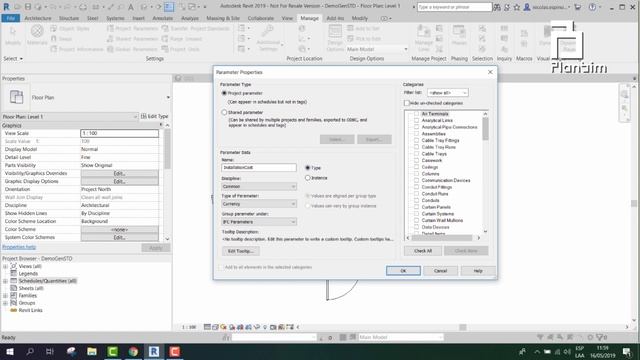This screenshot has height=360, width=640.
Task: Open the Filter list dropdown
Action: coord(447,93)
